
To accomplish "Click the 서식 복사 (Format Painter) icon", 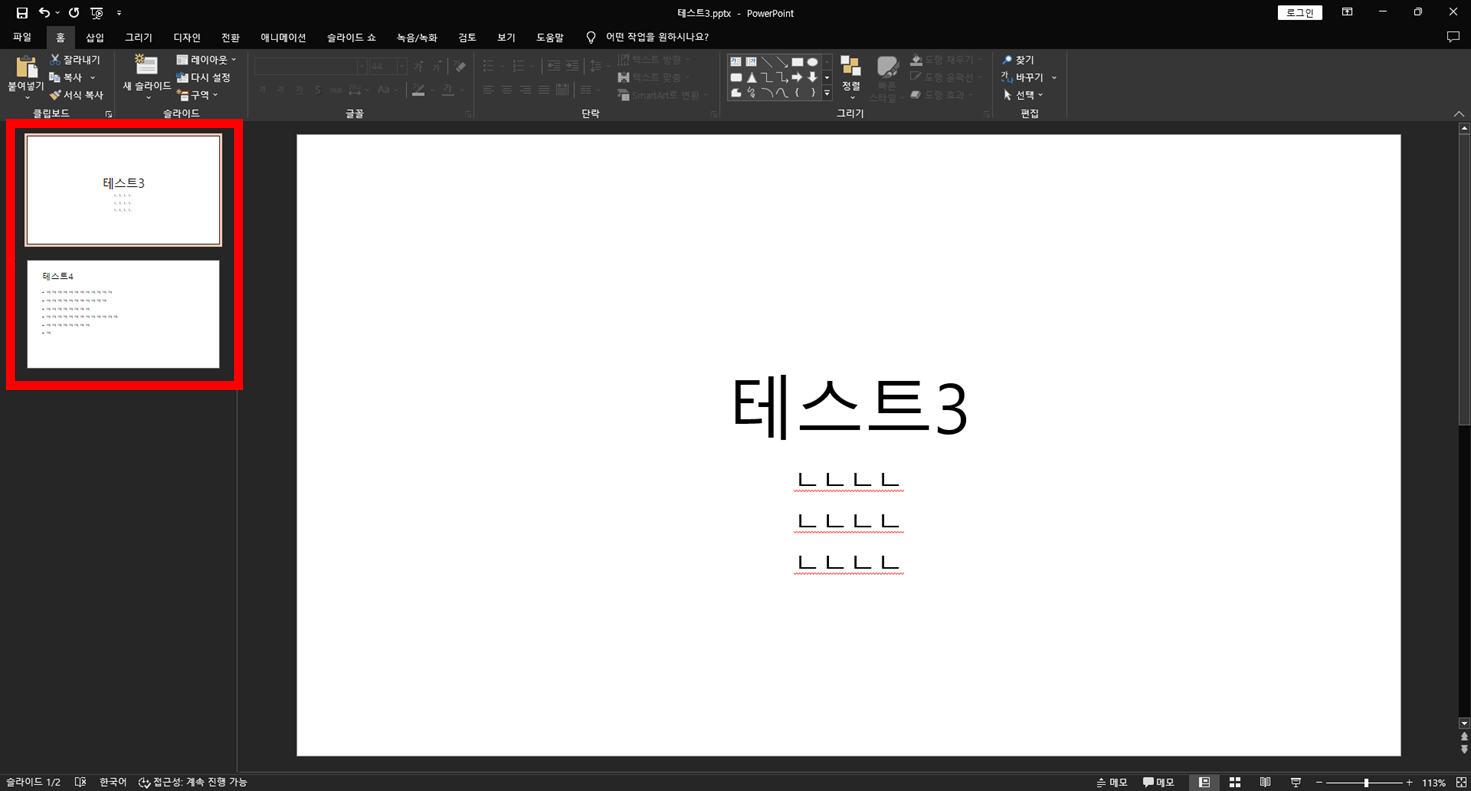I will (55, 95).
